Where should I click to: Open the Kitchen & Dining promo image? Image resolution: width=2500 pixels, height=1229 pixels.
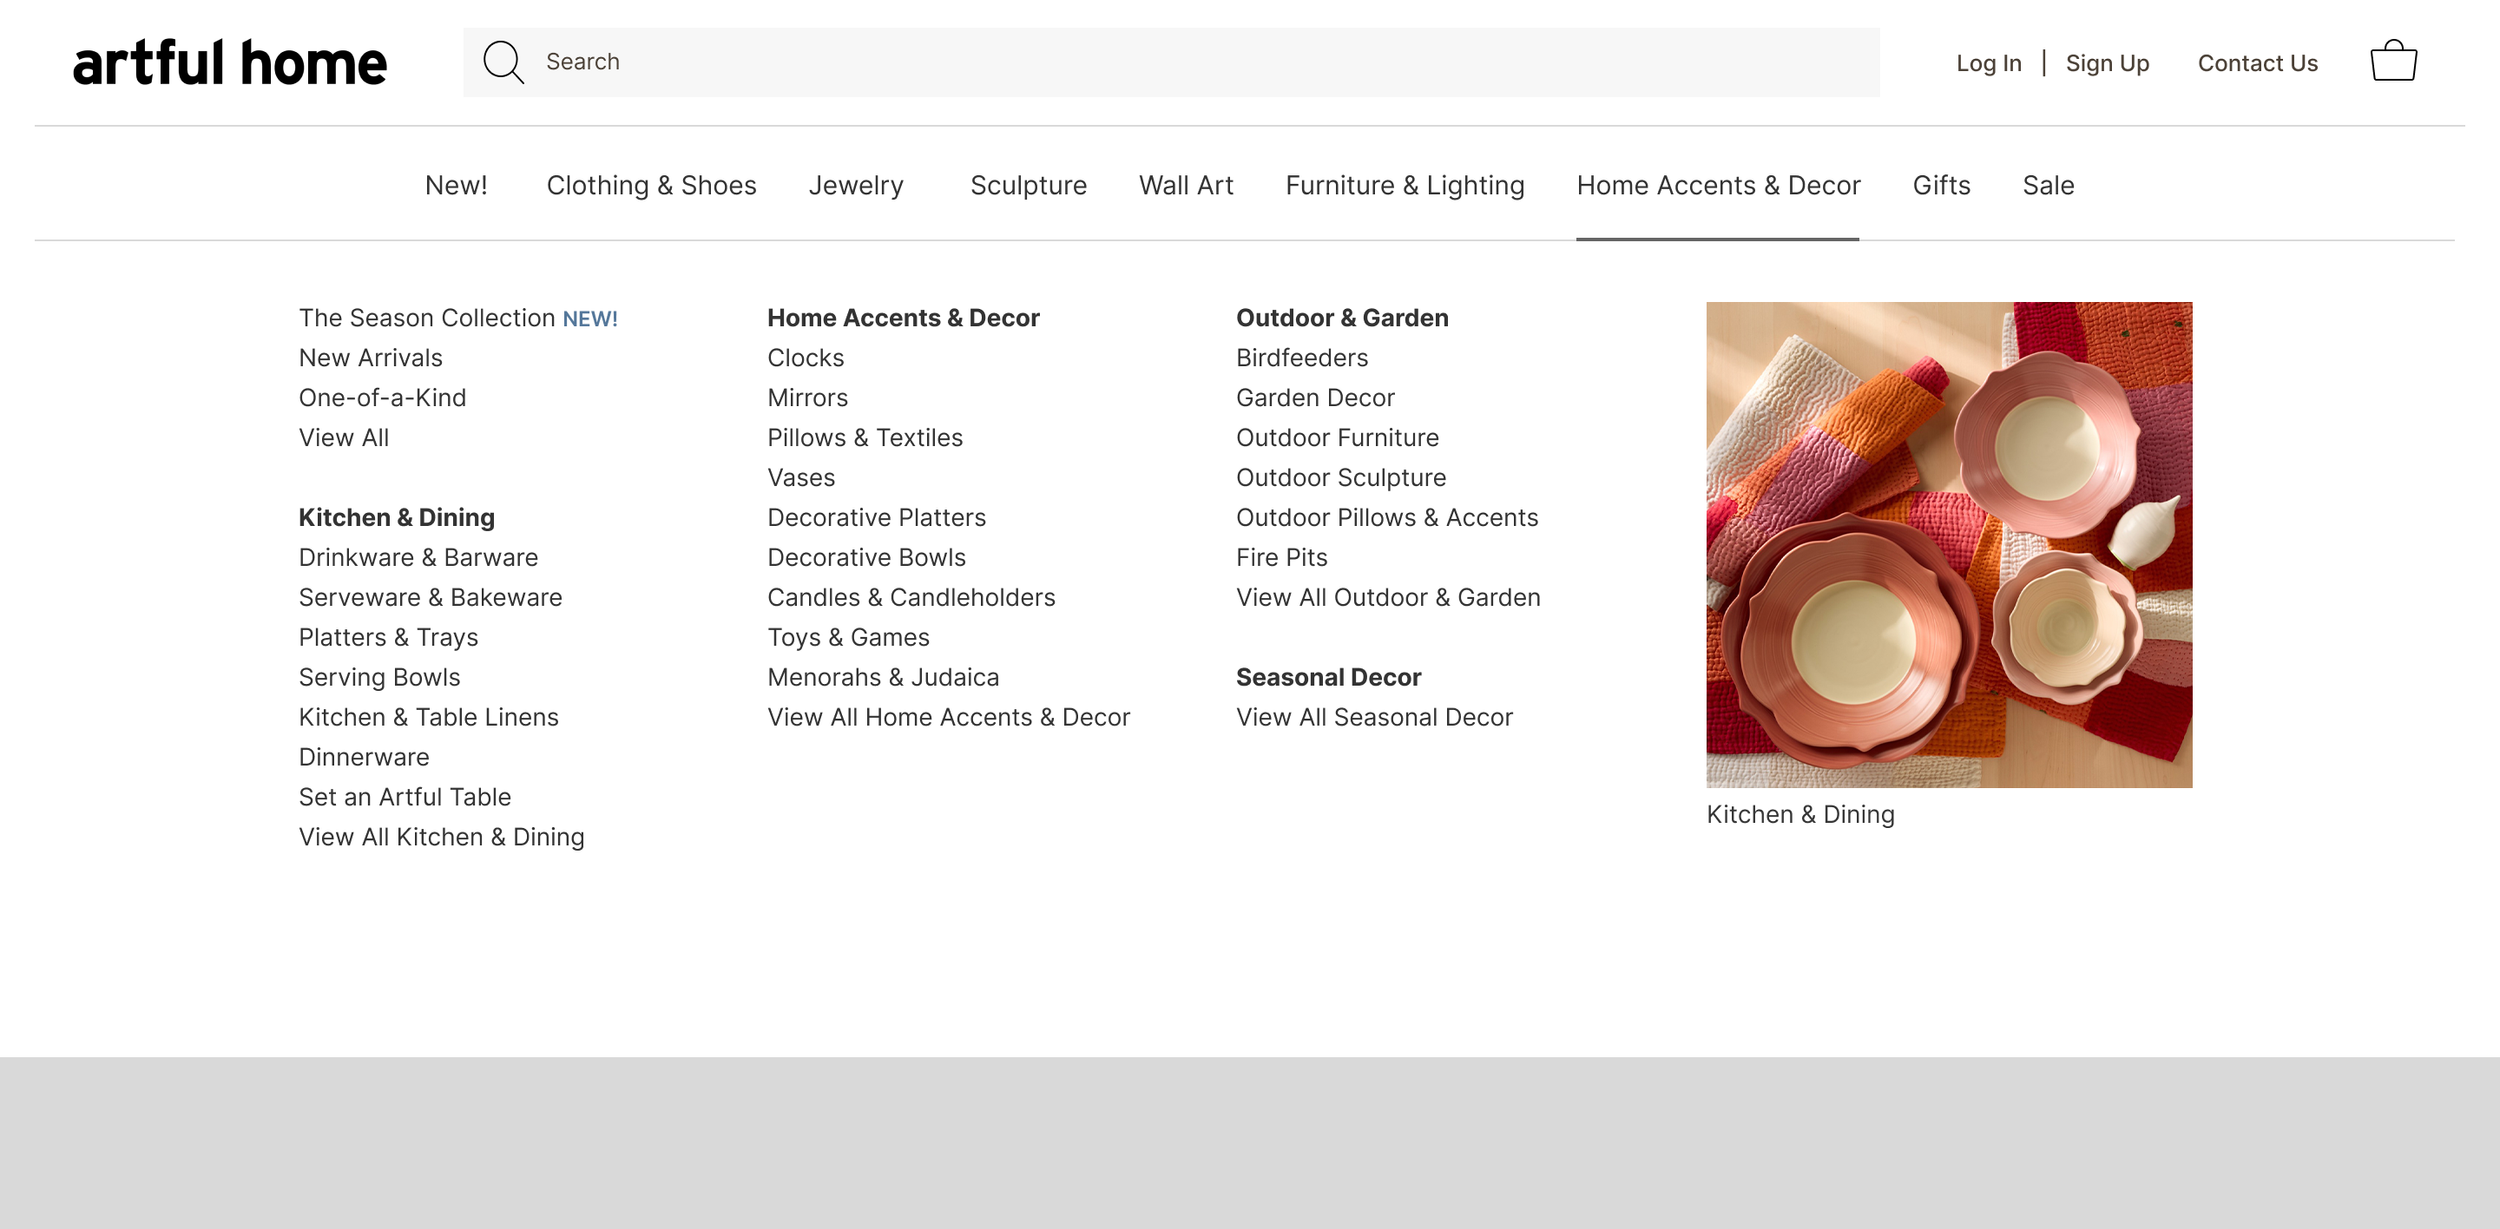[x=1948, y=544]
